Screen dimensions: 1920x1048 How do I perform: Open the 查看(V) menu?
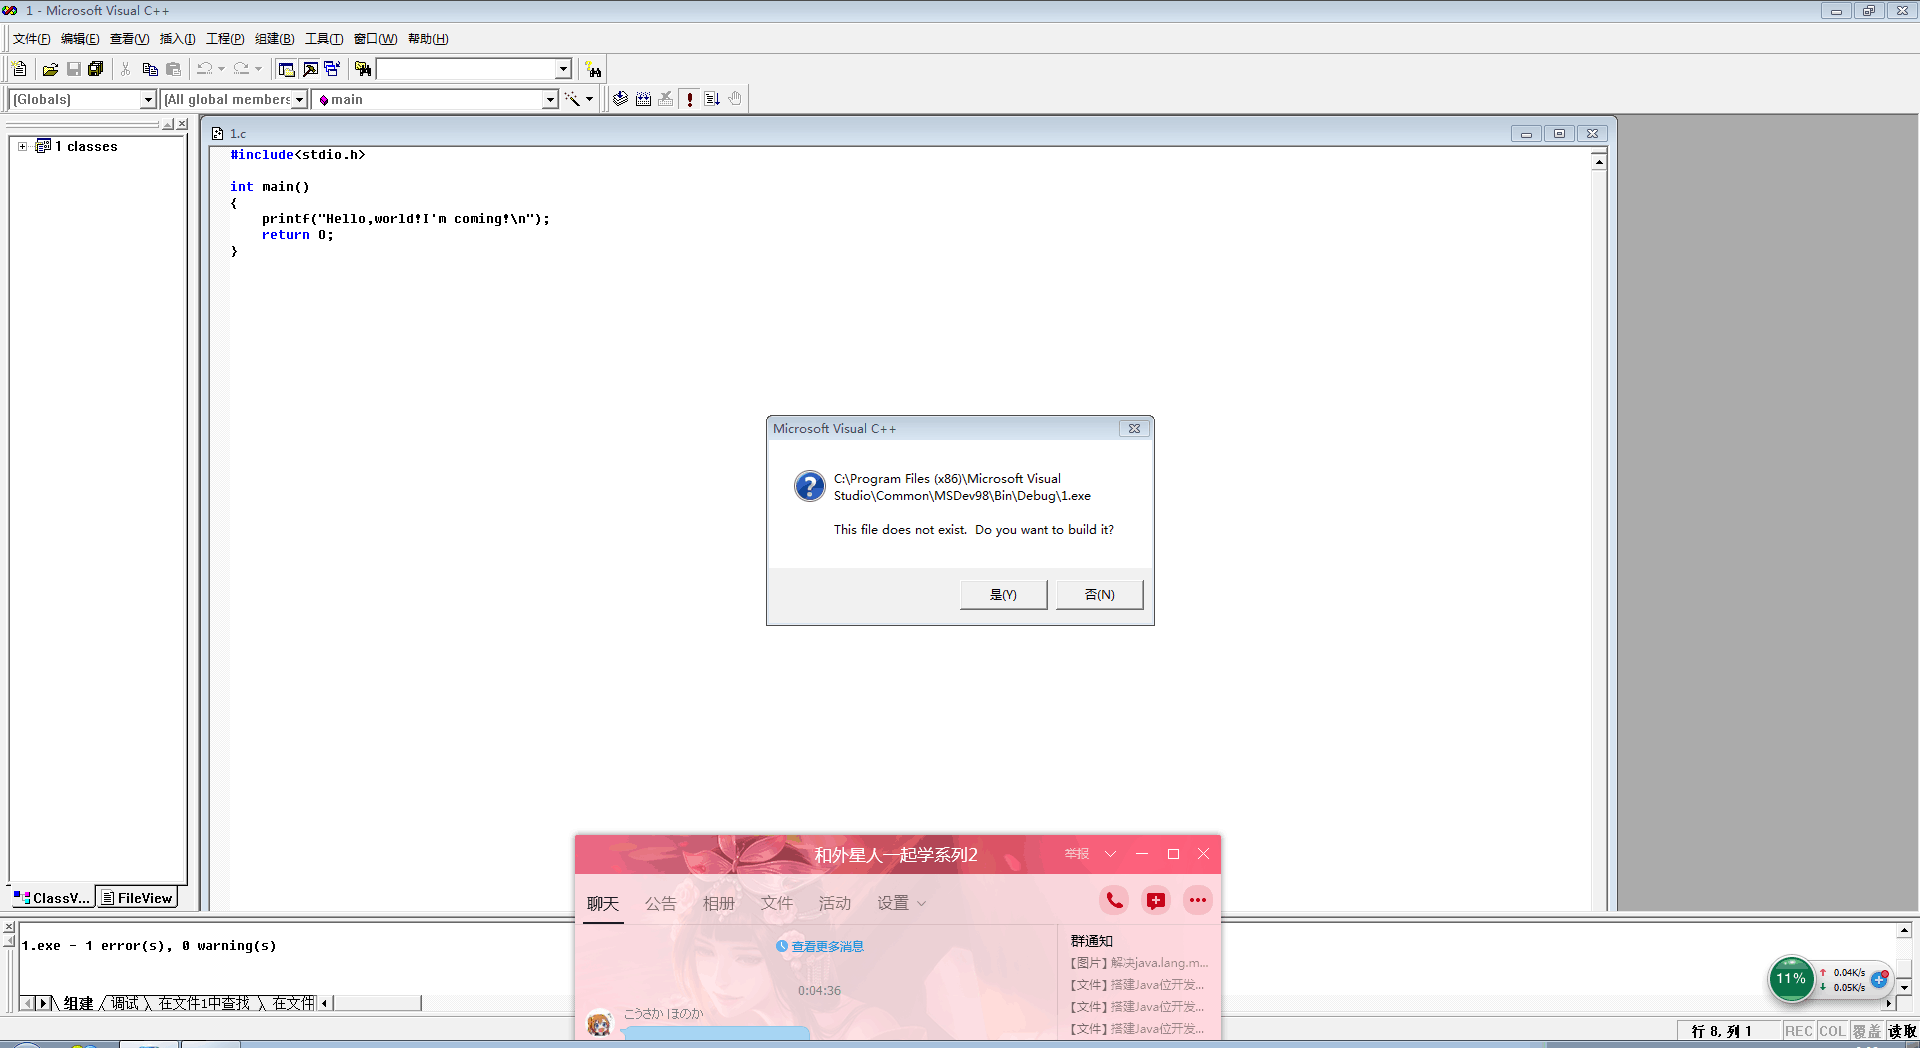(129, 39)
